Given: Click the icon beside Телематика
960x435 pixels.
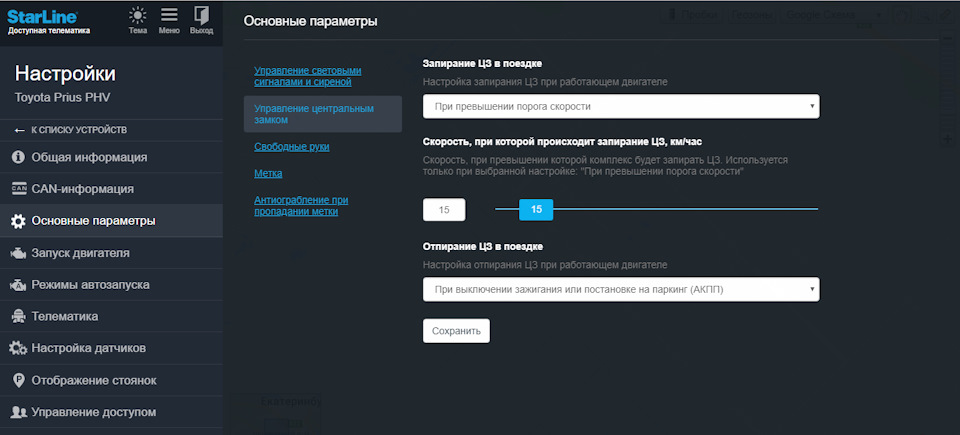Looking at the screenshot, I should tap(19, 317).
